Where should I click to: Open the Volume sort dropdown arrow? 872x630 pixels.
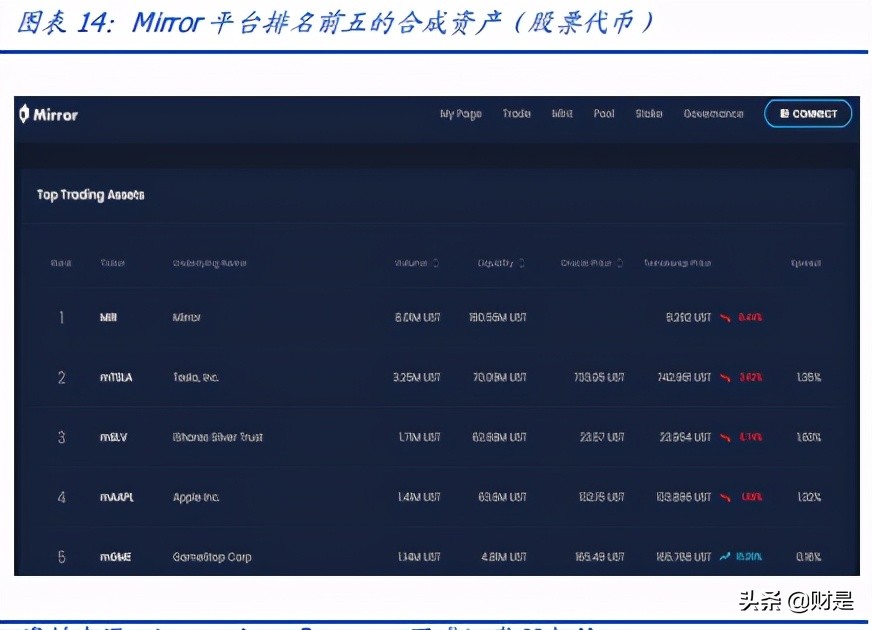438,263
